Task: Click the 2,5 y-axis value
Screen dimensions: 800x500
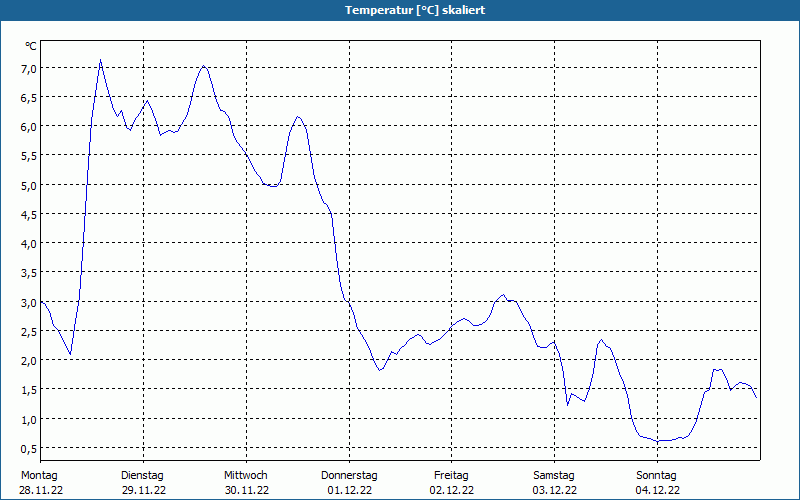Action: click(28, 332)
